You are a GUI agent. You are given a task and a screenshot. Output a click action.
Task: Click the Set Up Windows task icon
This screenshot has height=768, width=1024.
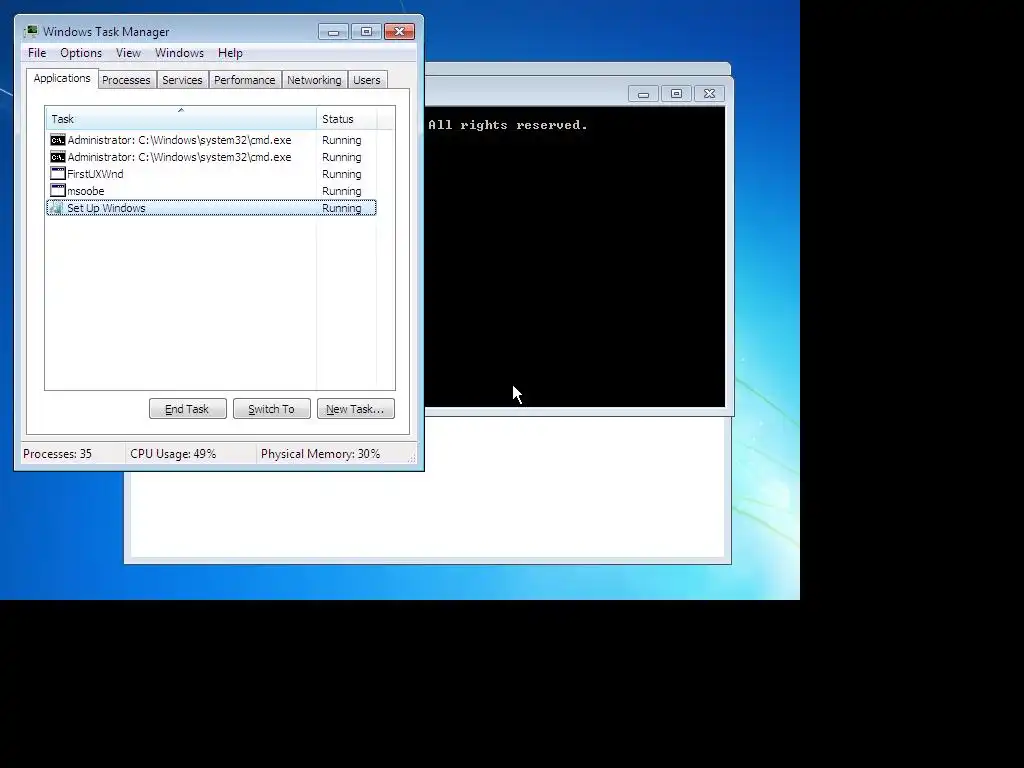[x=56, y=208]
